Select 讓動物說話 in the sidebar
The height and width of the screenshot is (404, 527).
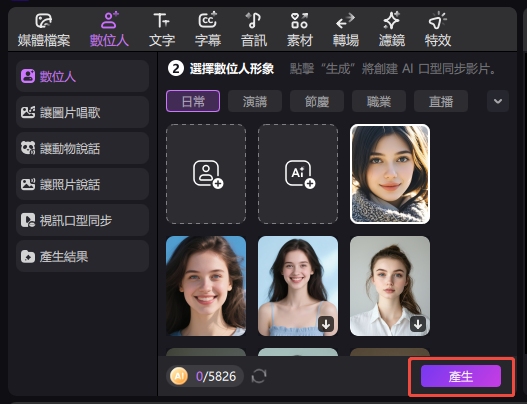82,148
